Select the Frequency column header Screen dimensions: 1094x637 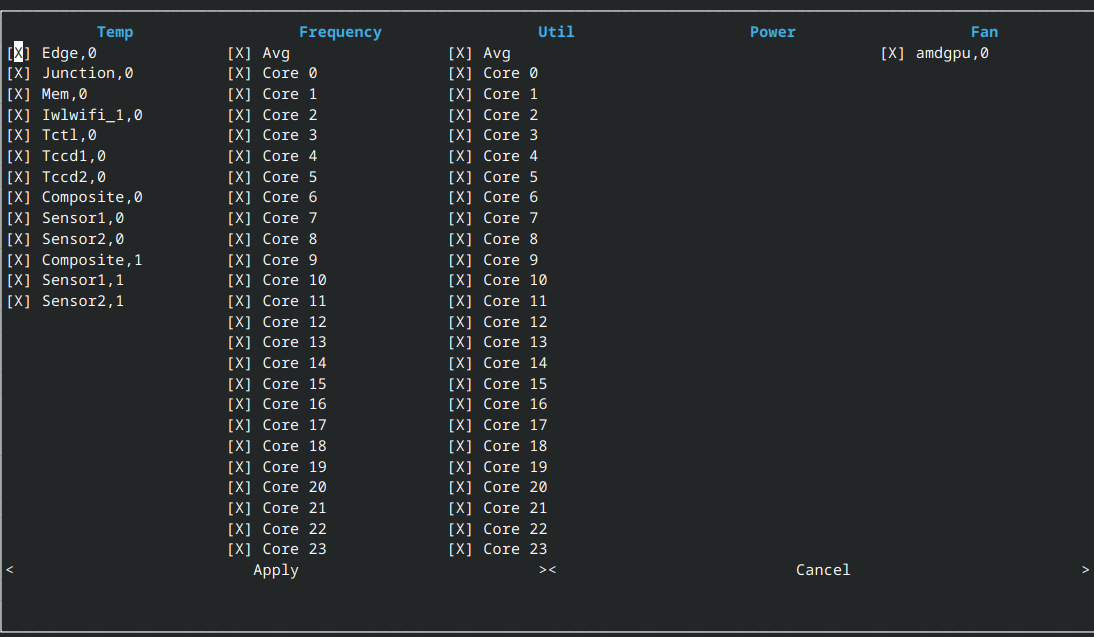coord(340,32)
